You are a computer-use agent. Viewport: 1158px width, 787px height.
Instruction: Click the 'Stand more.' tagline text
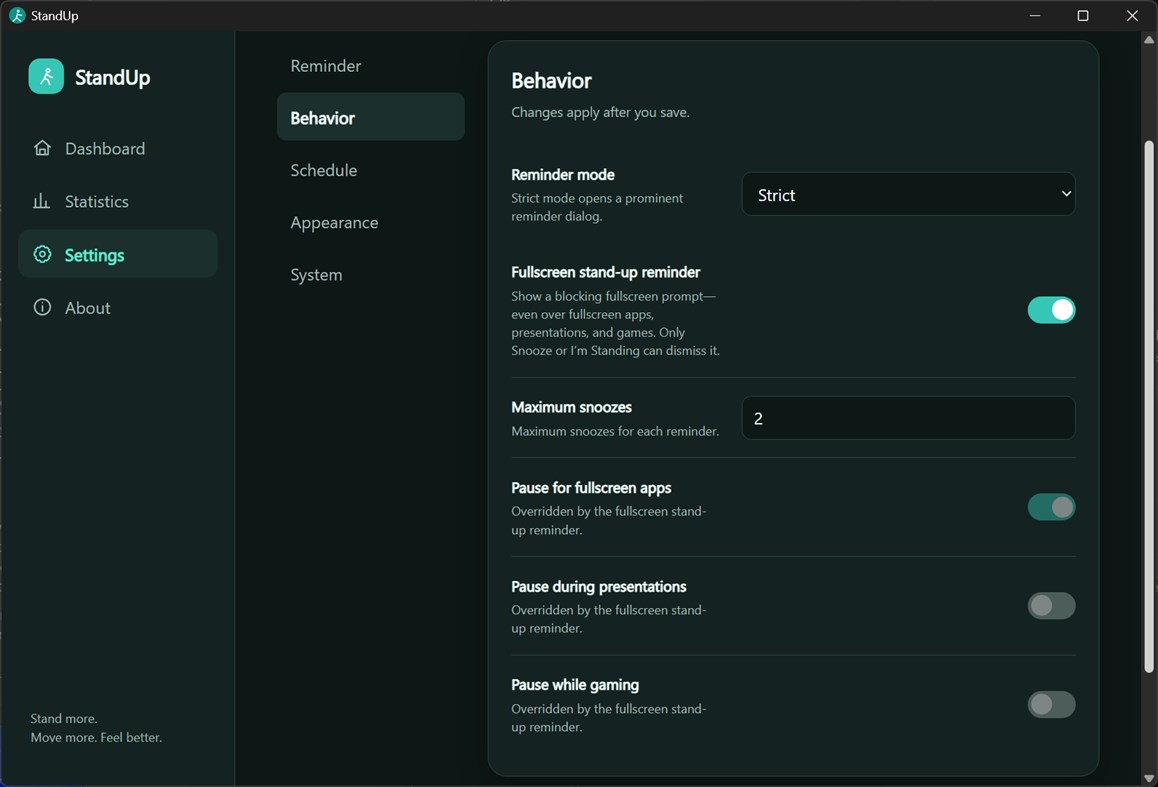pyautogui.click(x=64, y=718)
